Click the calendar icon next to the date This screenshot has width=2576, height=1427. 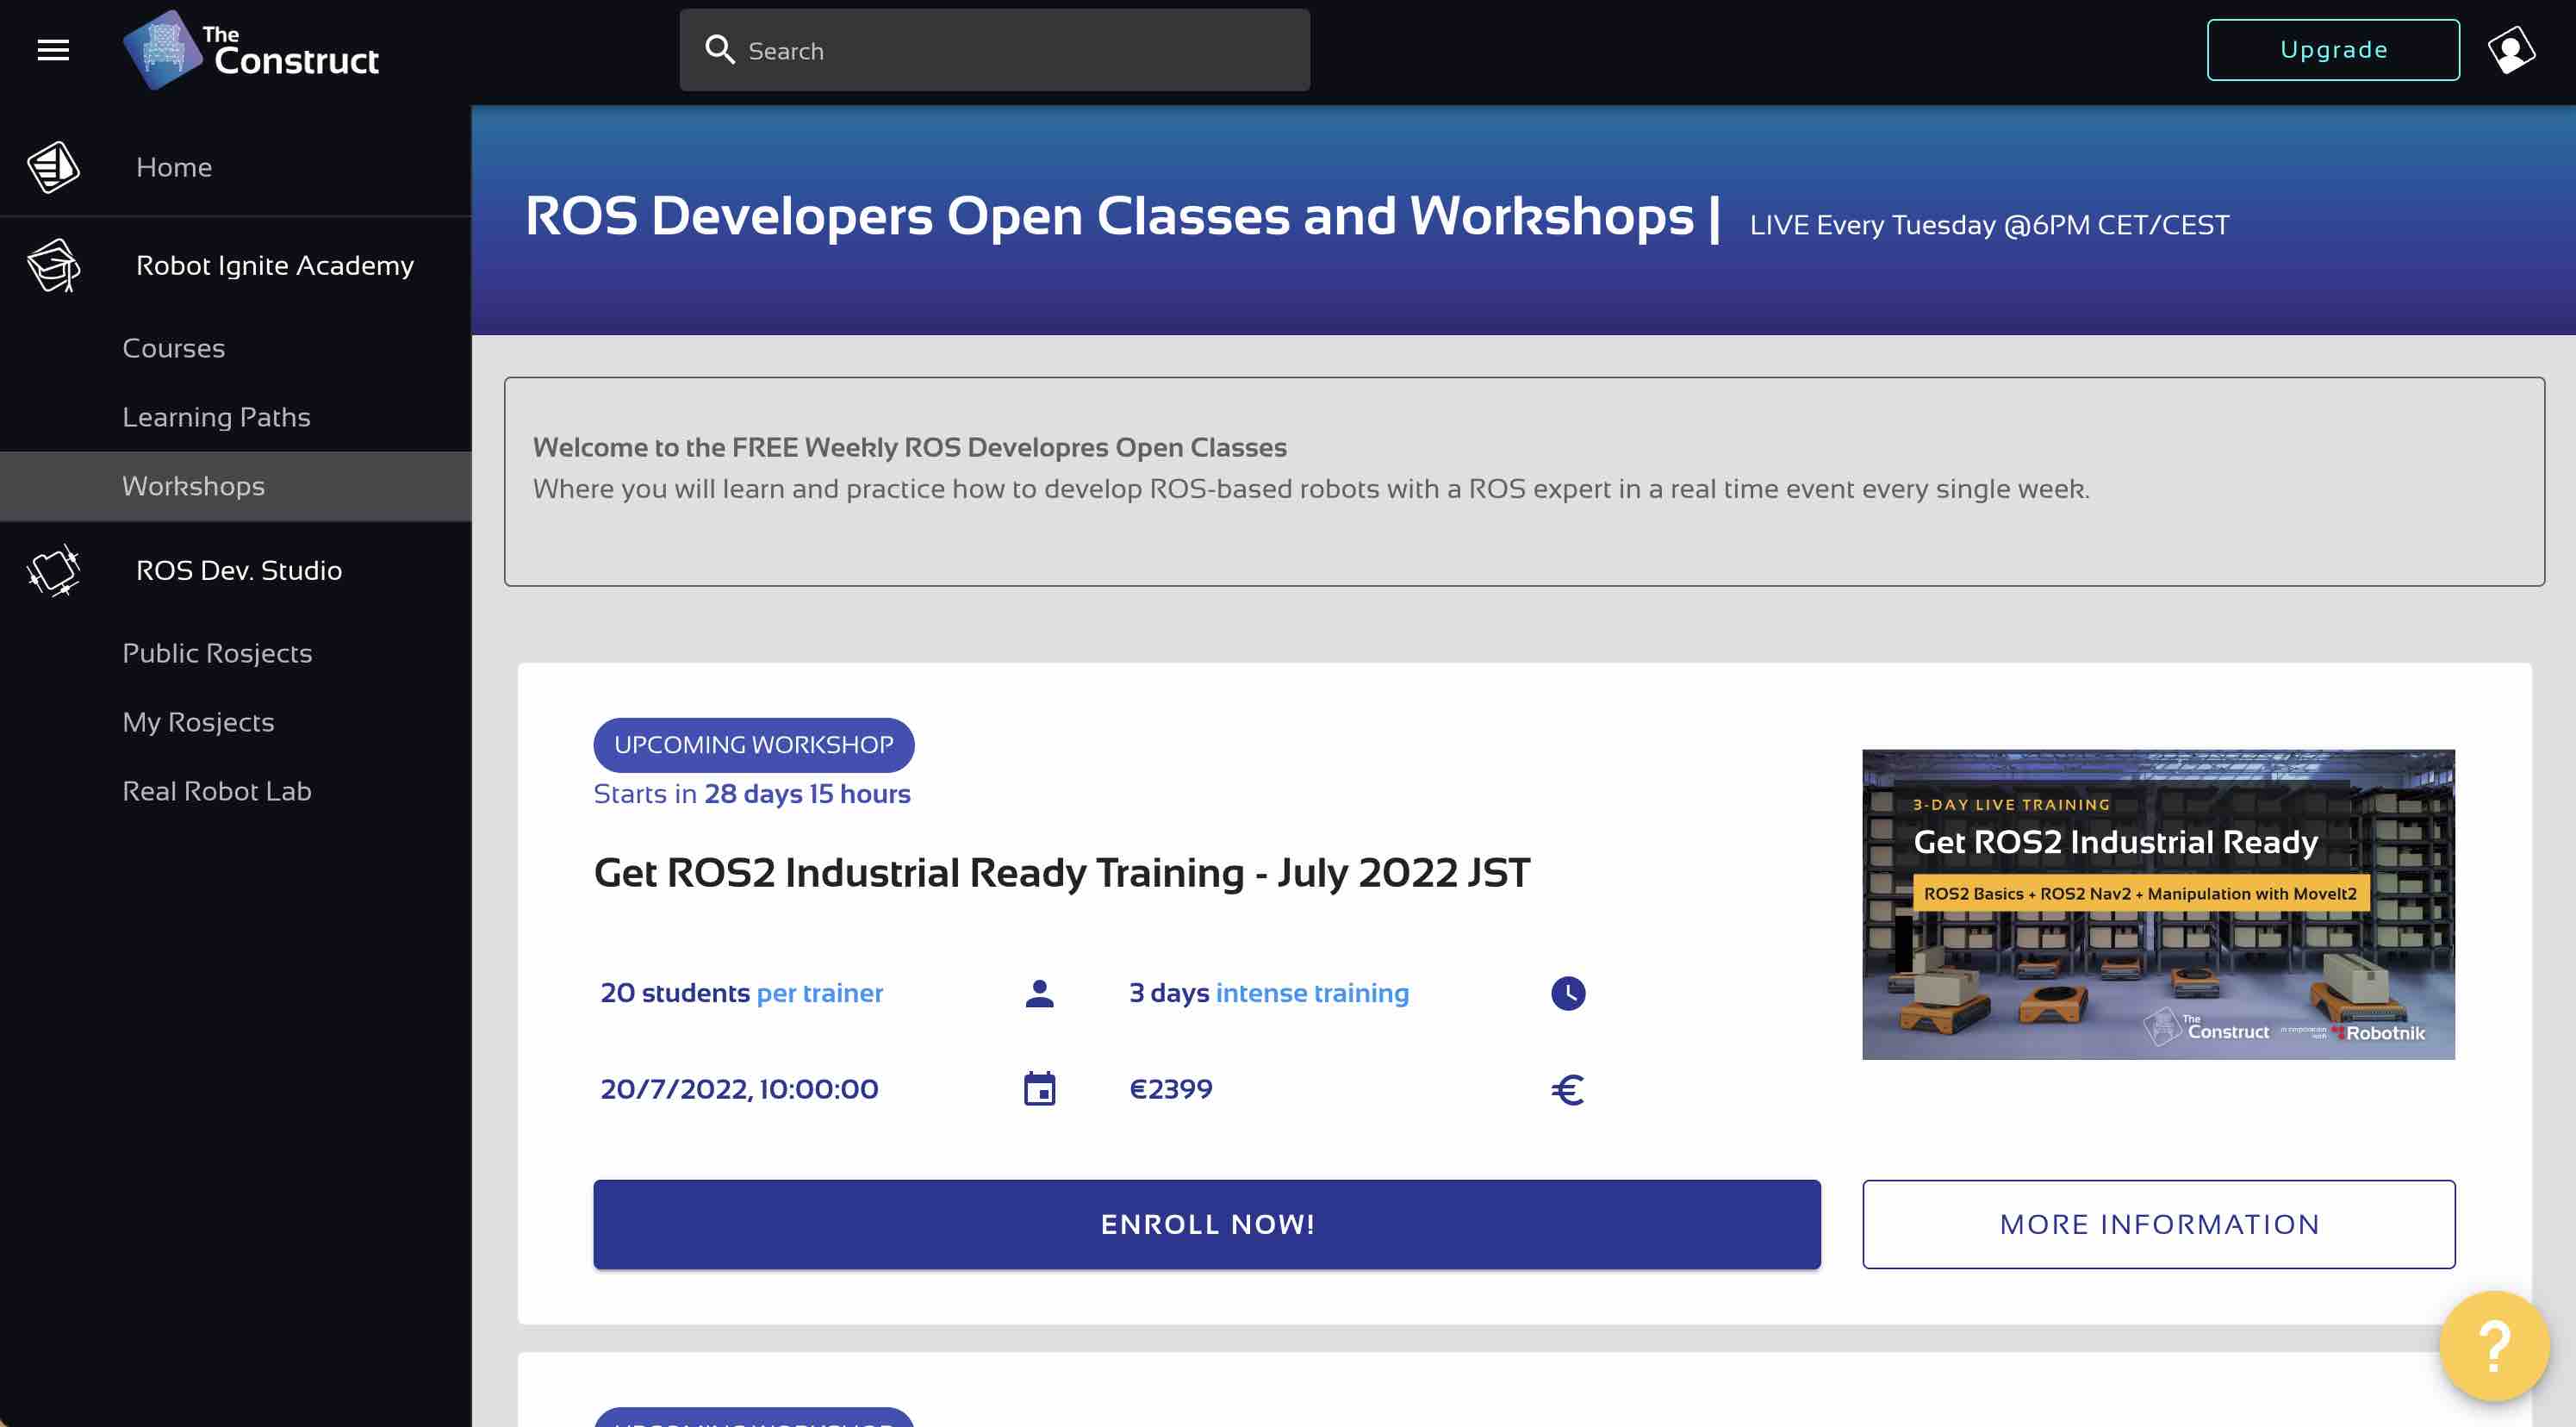click(x=1040, y=1088)
